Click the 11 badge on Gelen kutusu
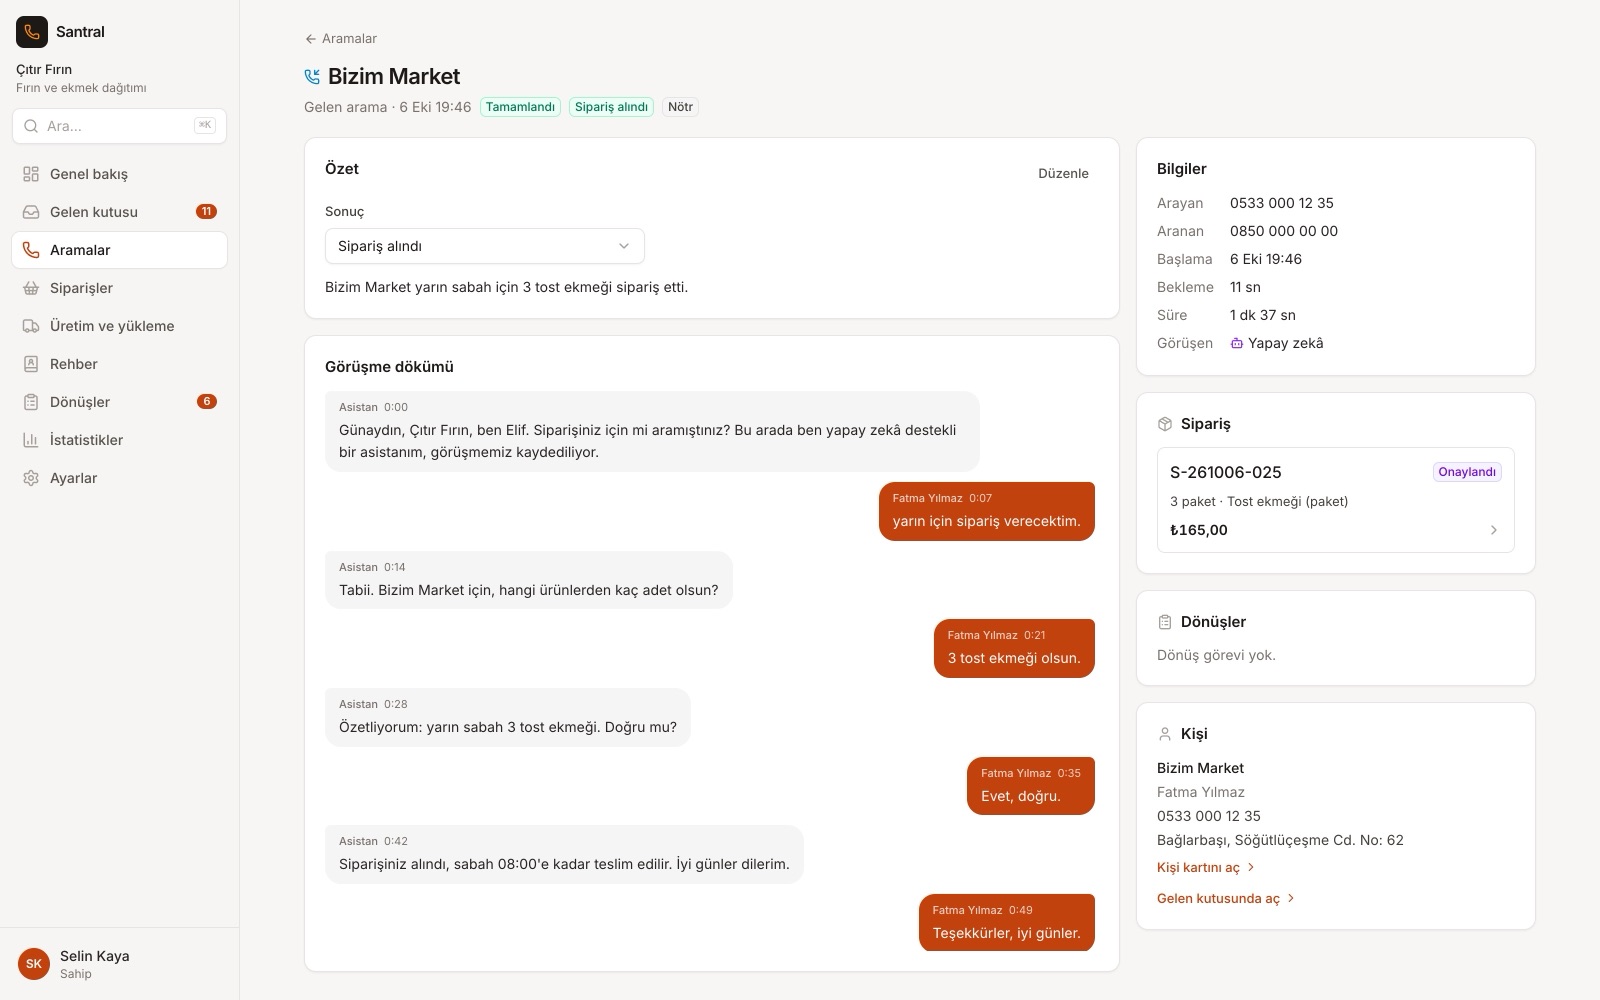The image size is (1600, 1000). tap(206, 212)
